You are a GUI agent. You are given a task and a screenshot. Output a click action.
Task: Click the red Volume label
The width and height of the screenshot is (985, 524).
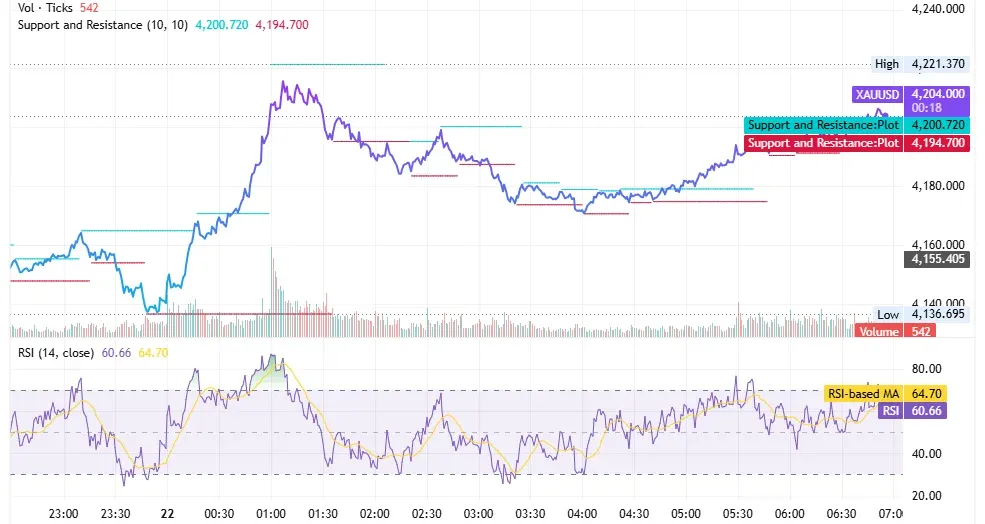click(x=879, y=331)
